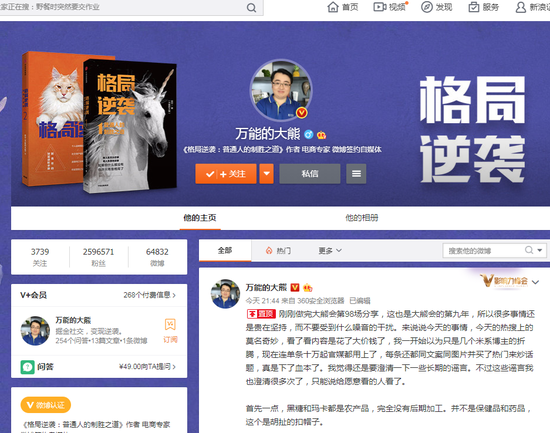Screen dimensions: 550x433
Task: Click the large profile avatar of 万能的大熊
Action: (281, 90)
